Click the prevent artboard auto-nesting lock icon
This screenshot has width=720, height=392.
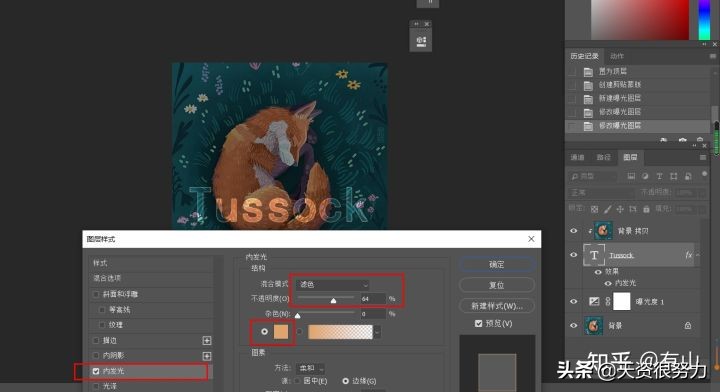click(633, 209)
